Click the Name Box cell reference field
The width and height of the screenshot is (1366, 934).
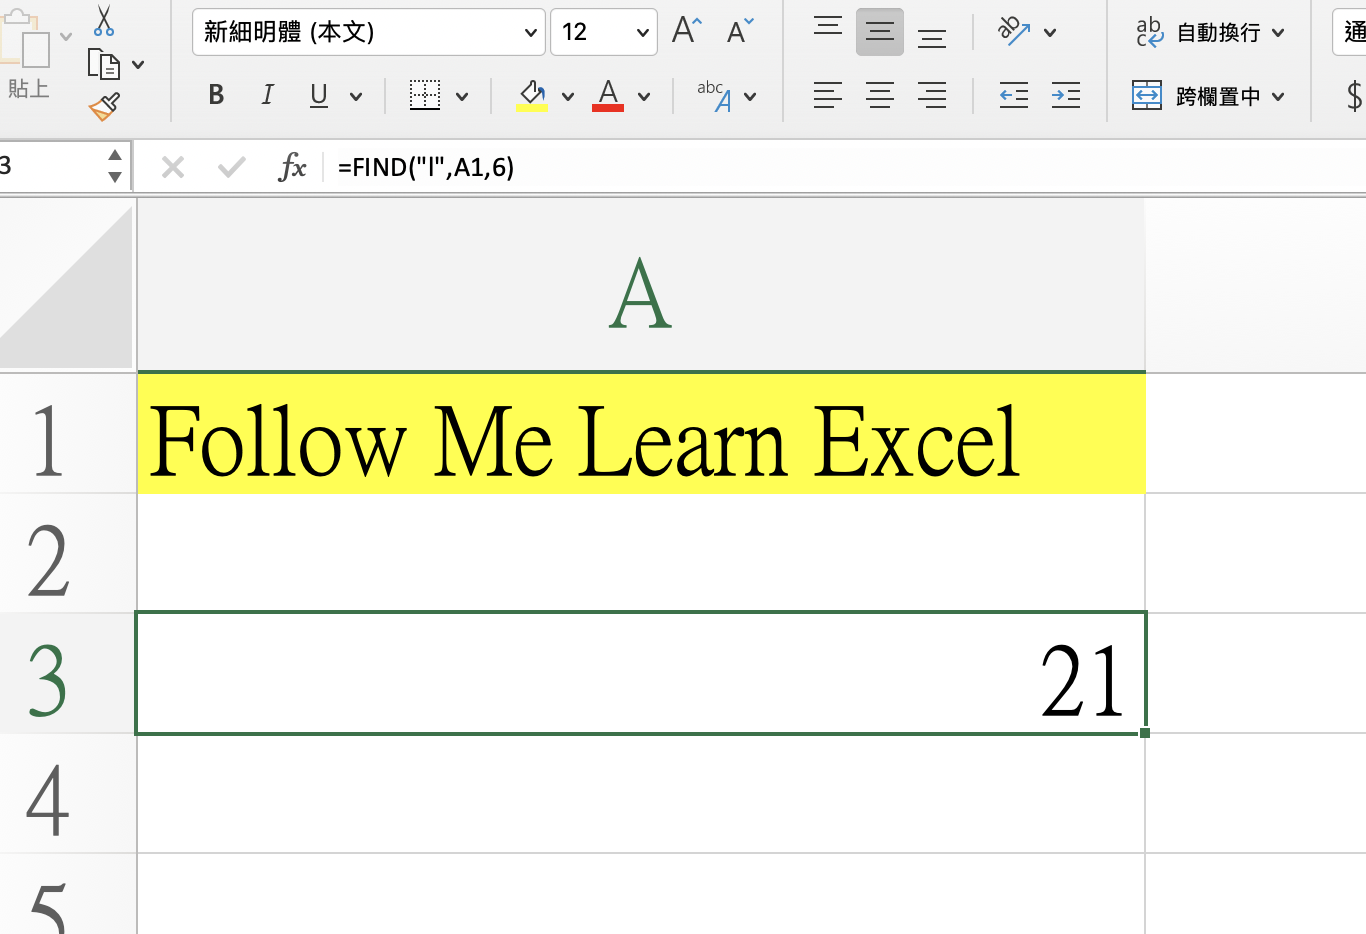click(x=50, y=166)
